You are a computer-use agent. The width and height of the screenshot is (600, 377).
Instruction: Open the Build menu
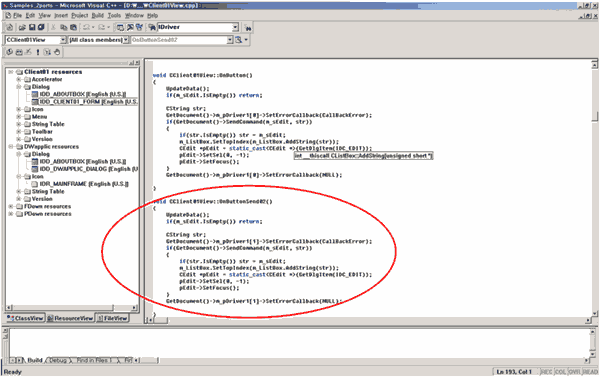[98, 15]
